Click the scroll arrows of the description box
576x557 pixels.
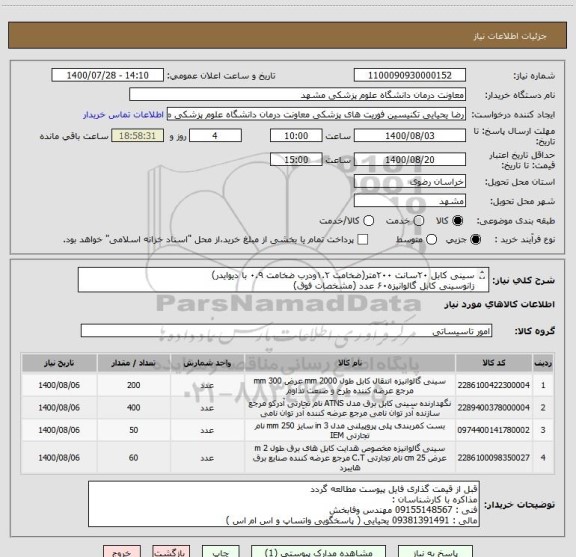482,275
